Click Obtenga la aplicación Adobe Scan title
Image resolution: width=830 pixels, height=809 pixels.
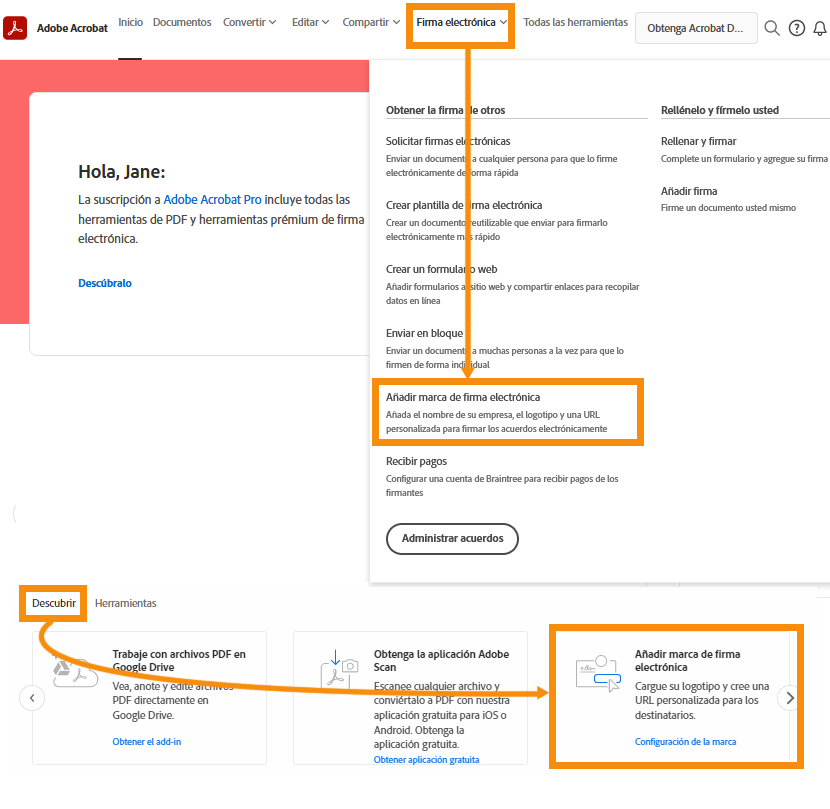441,660
